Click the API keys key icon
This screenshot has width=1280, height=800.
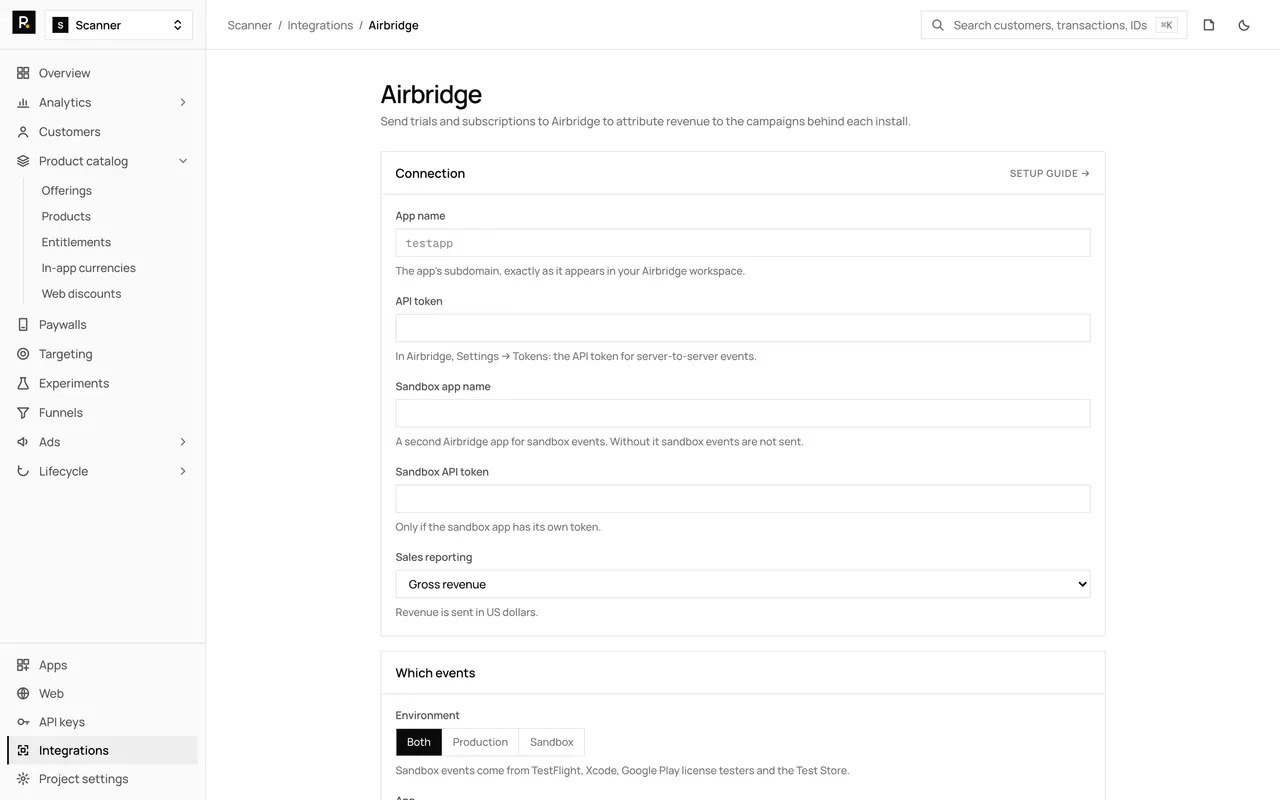pos(23,722)
